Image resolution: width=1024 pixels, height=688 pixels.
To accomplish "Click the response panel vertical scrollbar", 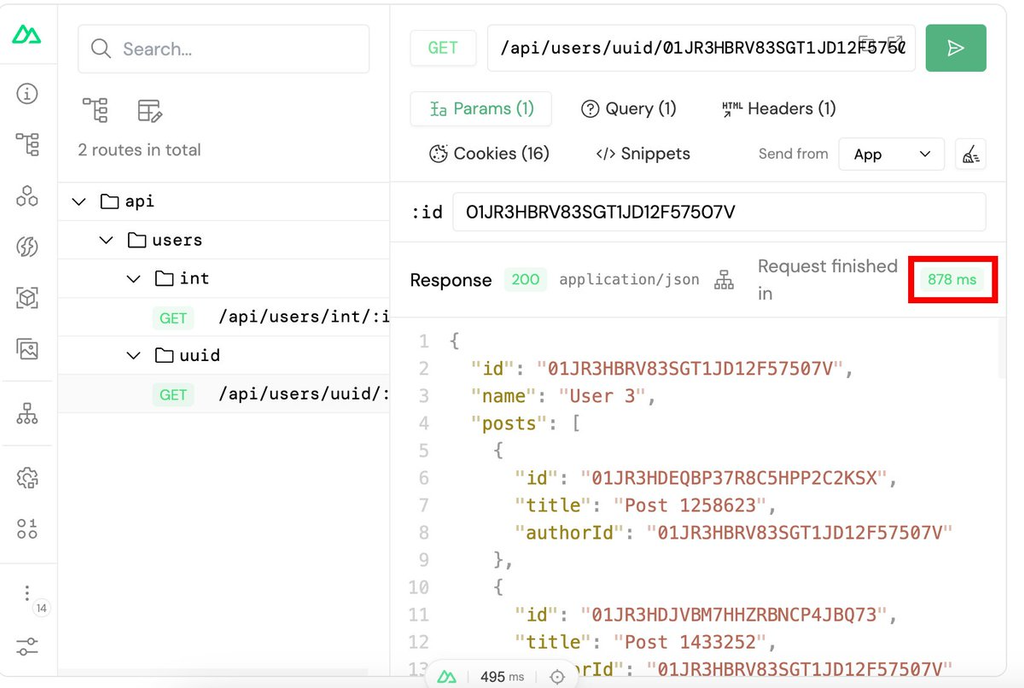I will (1002, 349).
